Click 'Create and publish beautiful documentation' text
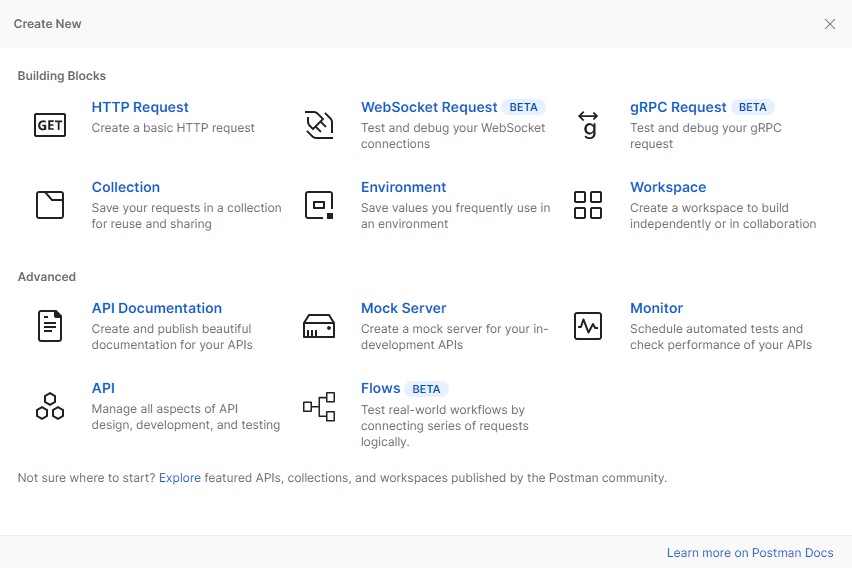This screenshot has height=568, width=852. 172,337
